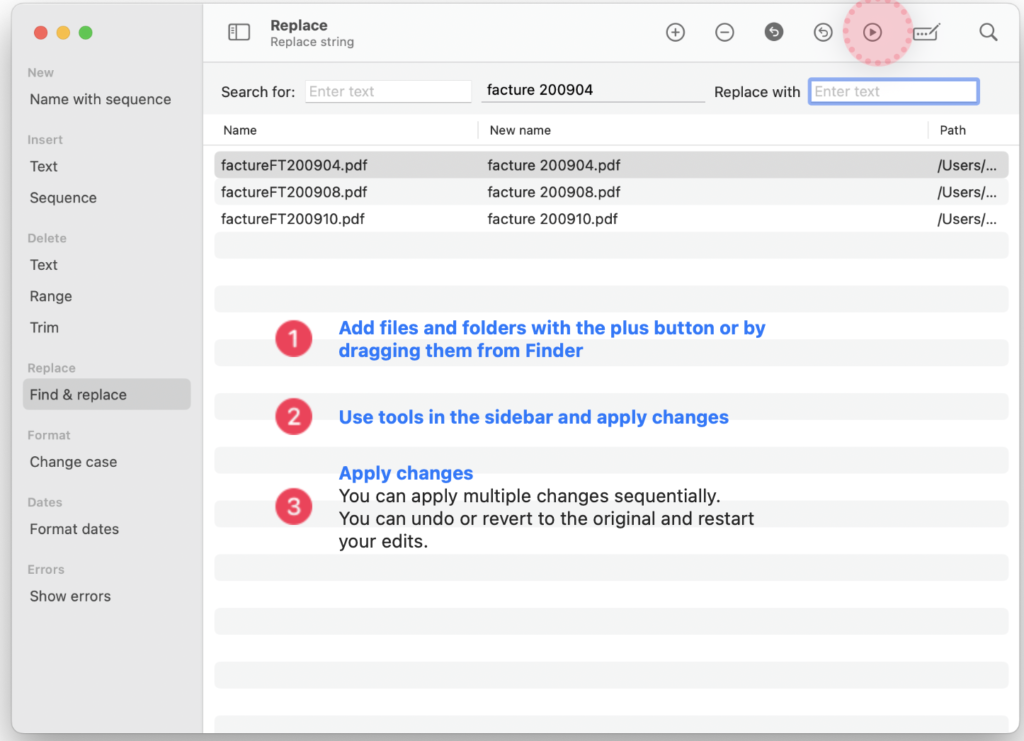Apply changes with the play button

pos(872,32)
